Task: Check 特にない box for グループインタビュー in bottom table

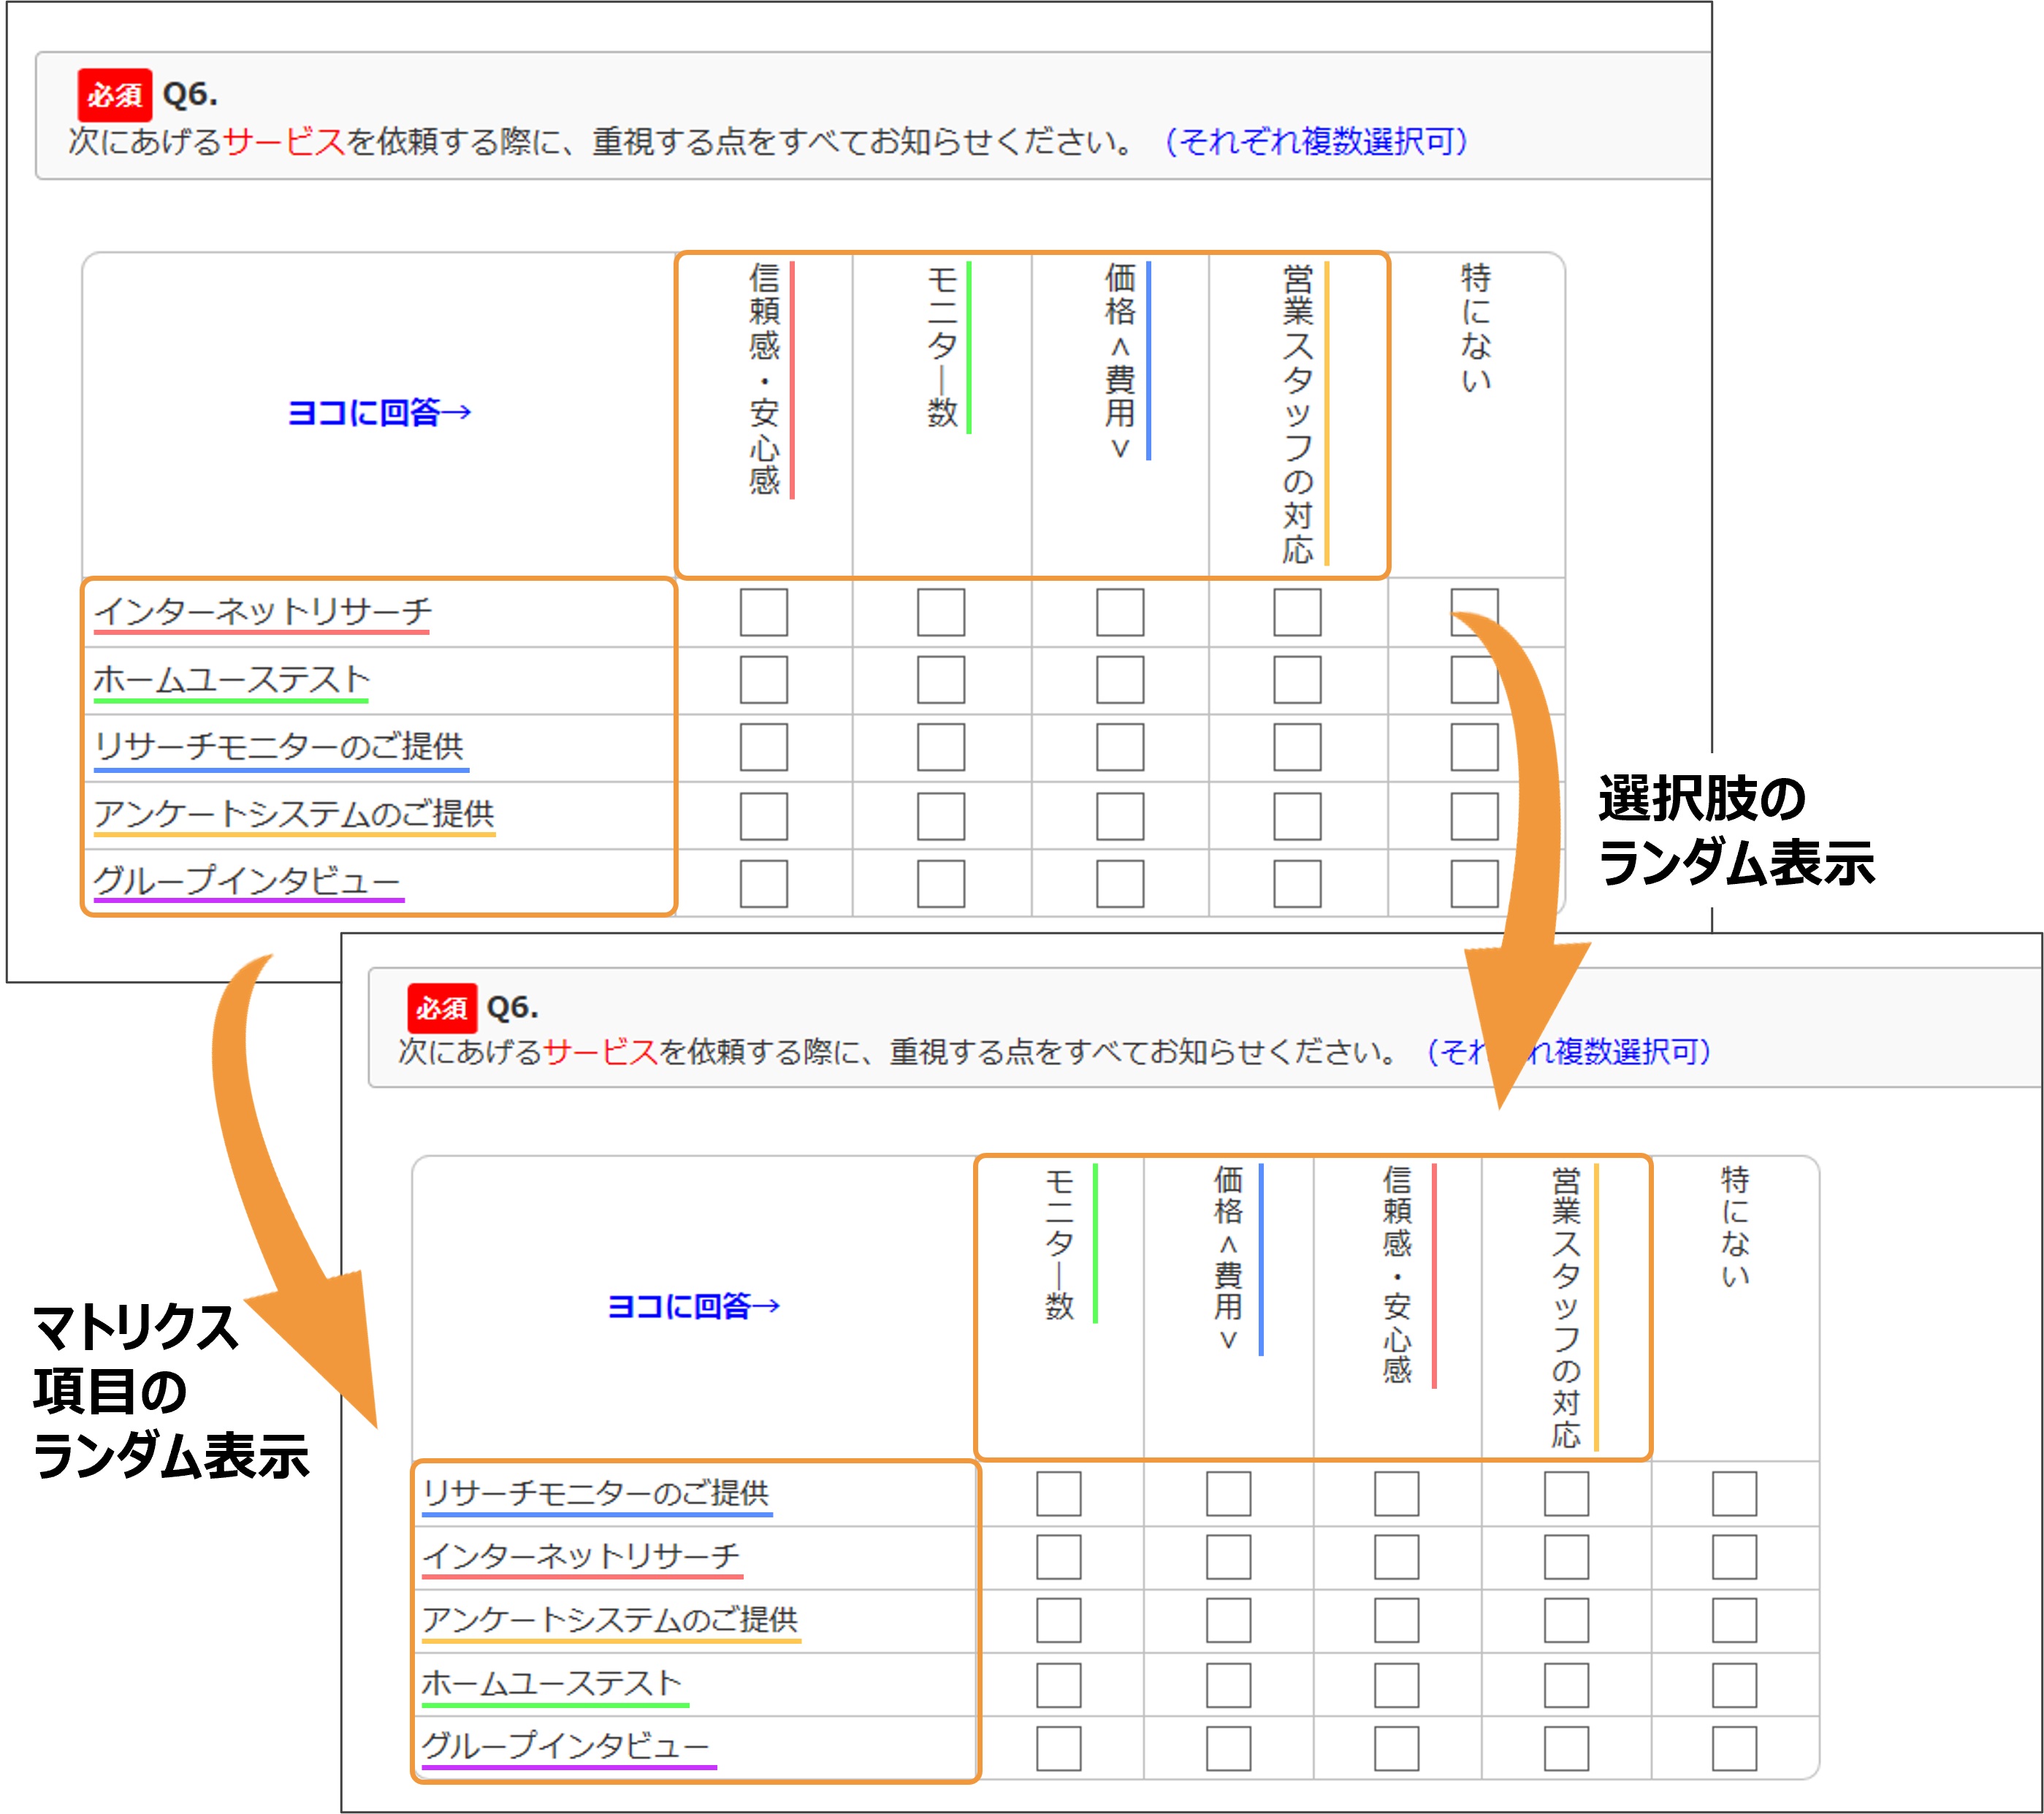Action: click(1734, 1748)
